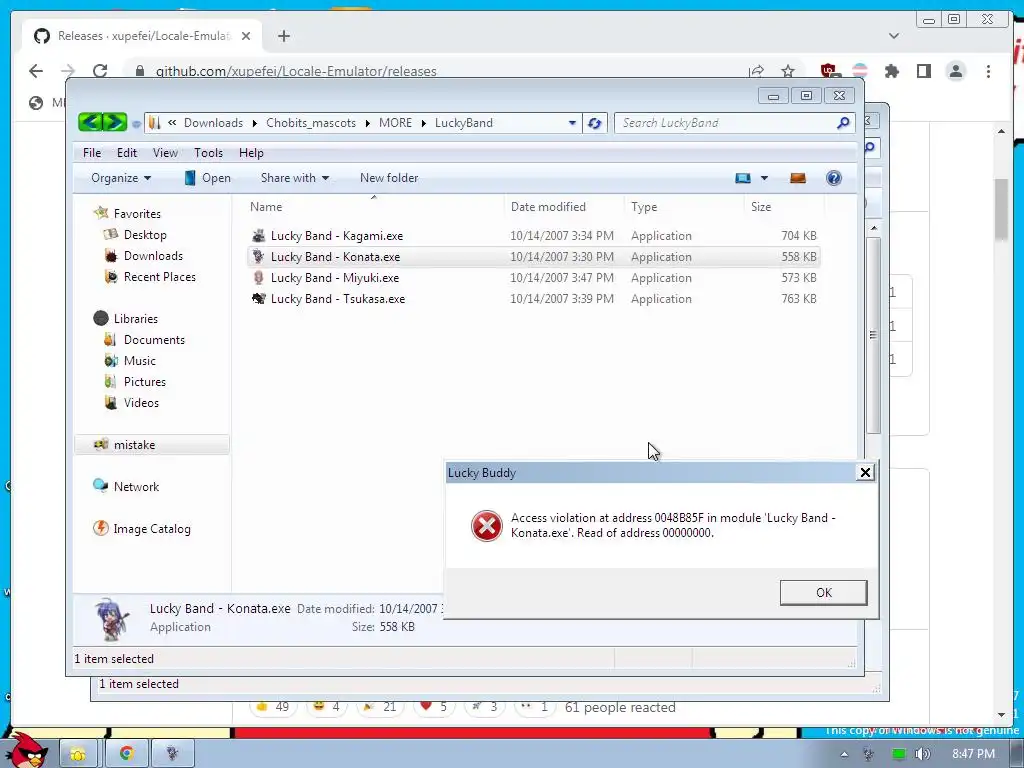Screen dimensions: 1024x768
Task: Click the Explorer forward arrow
Action: click(x=114, y=122)
